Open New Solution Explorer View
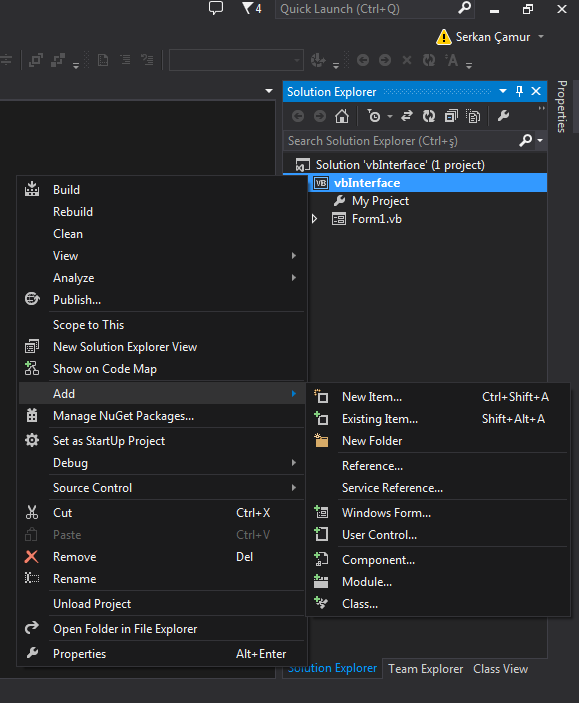Viewport: 579px width, 703px height. [x=162, y=347]
